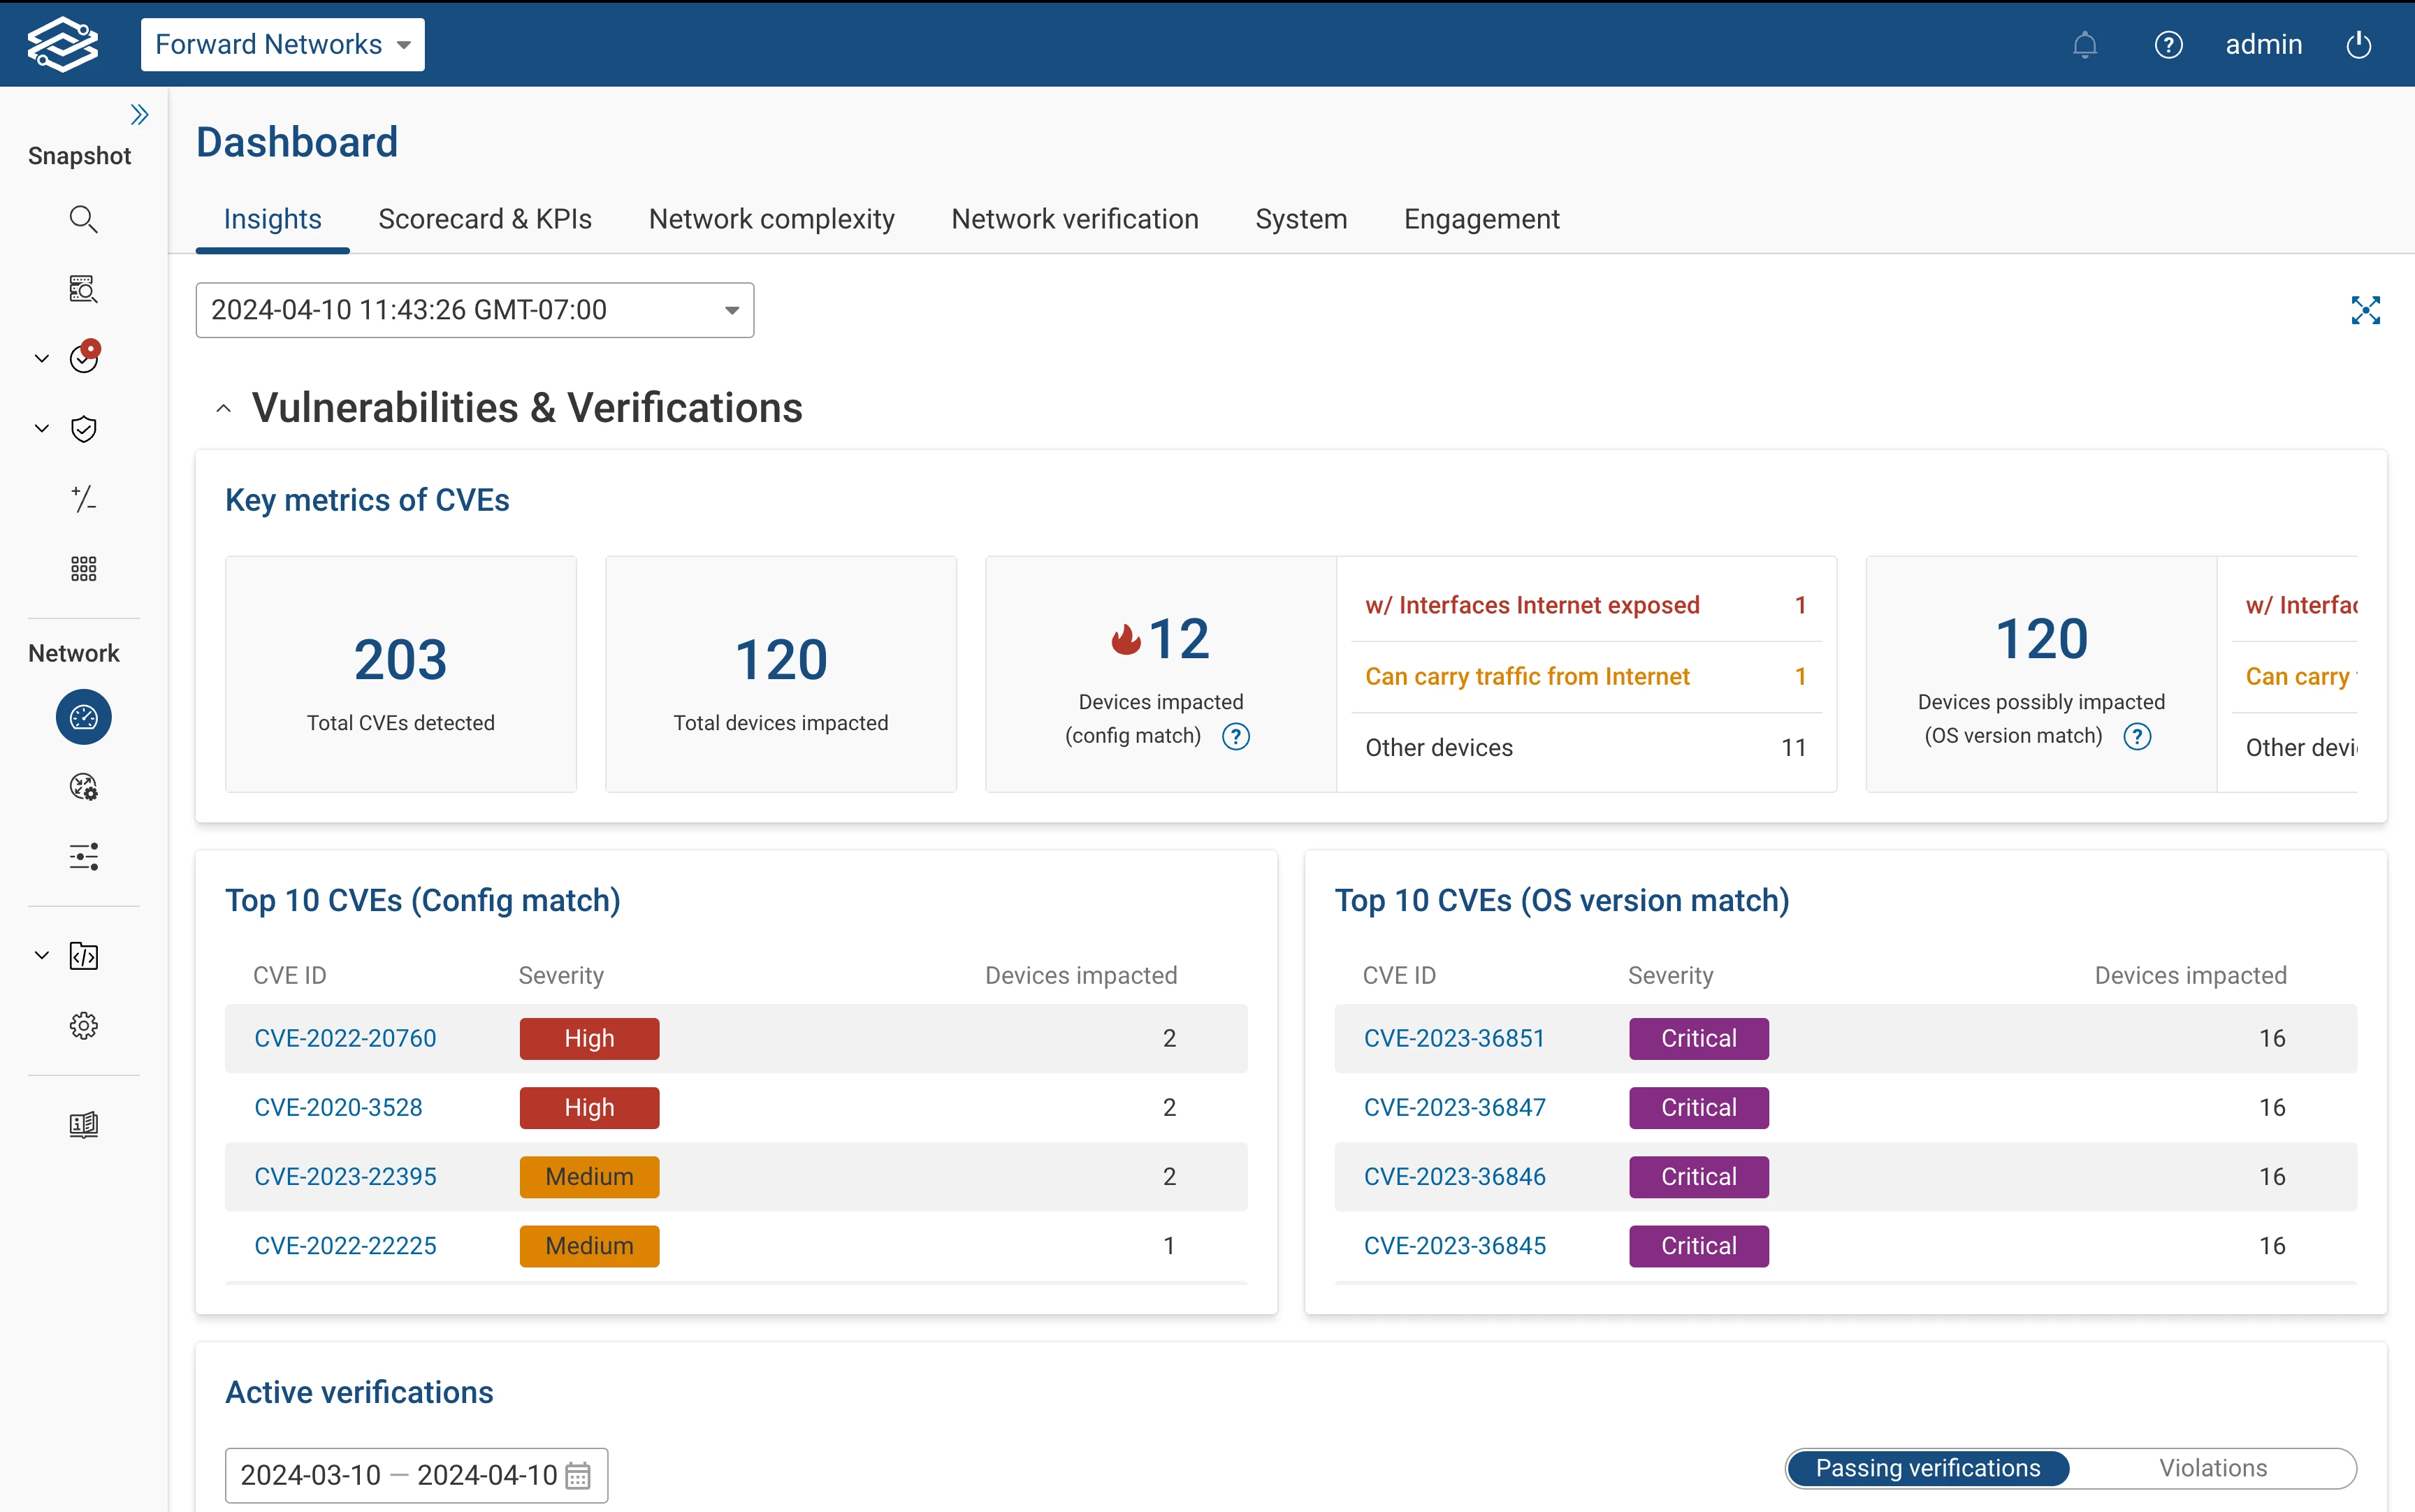The width and height of the screenshot is (2415, 1512).
Task: Open the snapshot timestamp dropdown
Action: coord(474,310)
